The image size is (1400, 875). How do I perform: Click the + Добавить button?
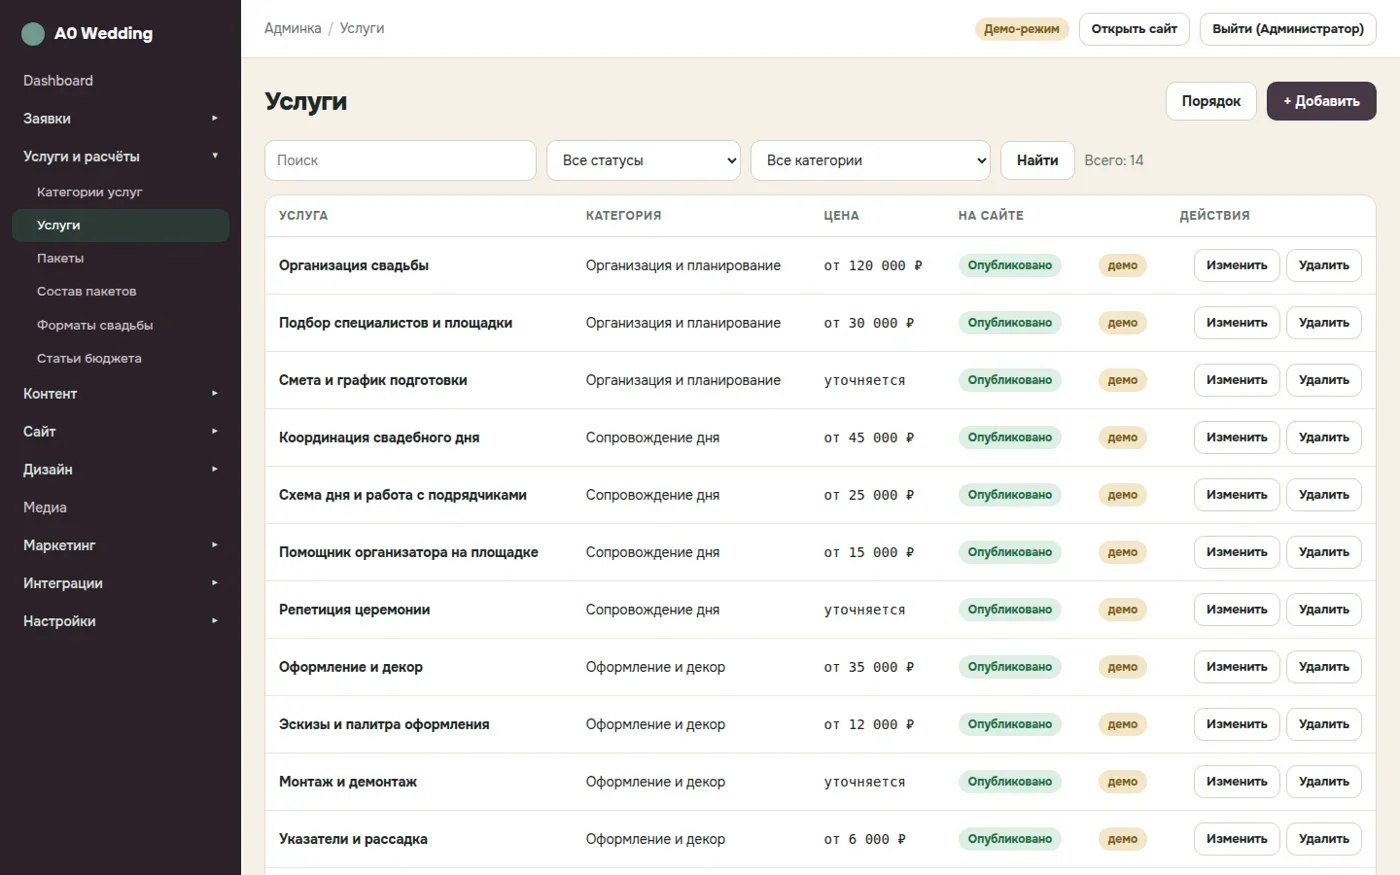(x=1321, y=101)
